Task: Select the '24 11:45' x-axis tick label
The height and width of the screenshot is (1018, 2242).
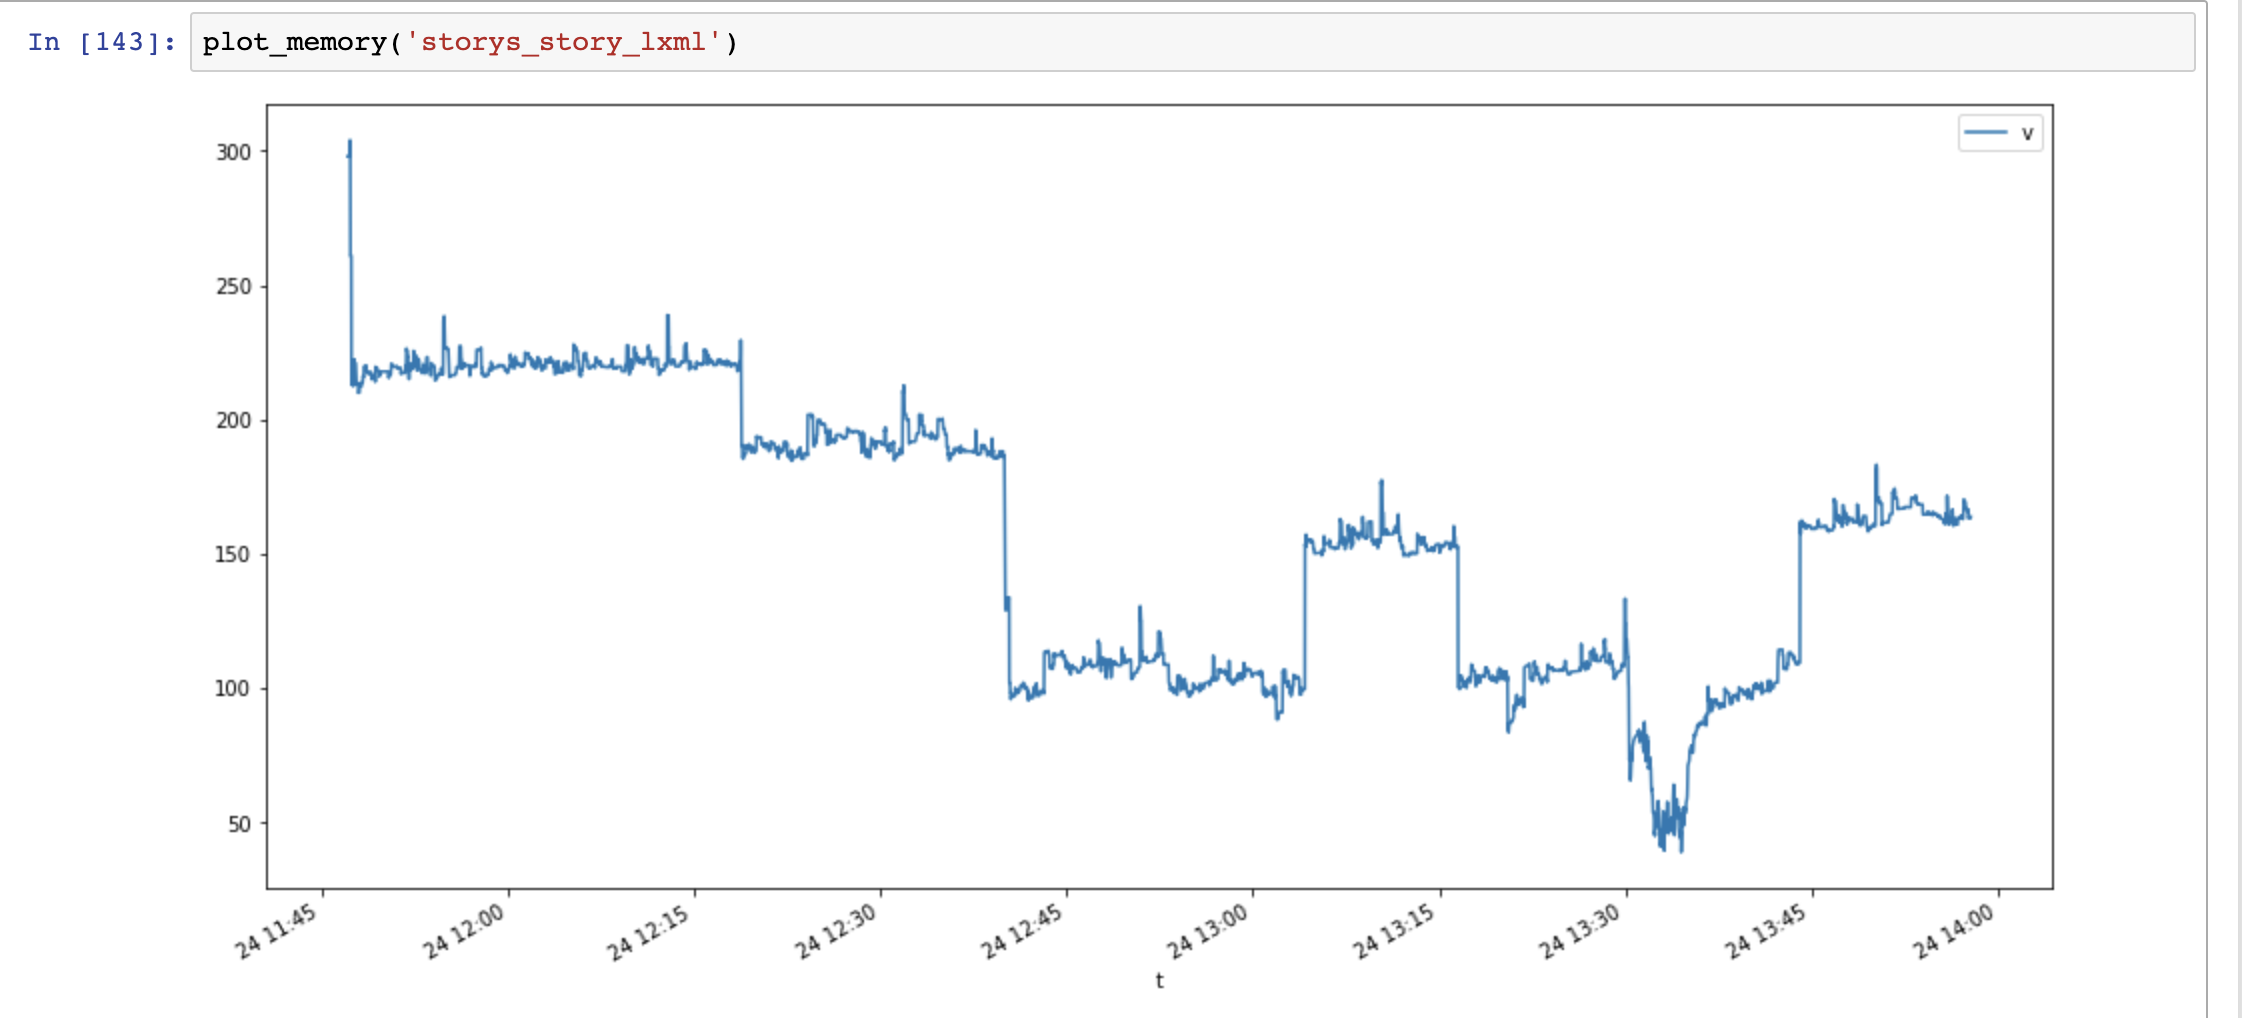Action: pyautogui.click(x=276, y=928)
